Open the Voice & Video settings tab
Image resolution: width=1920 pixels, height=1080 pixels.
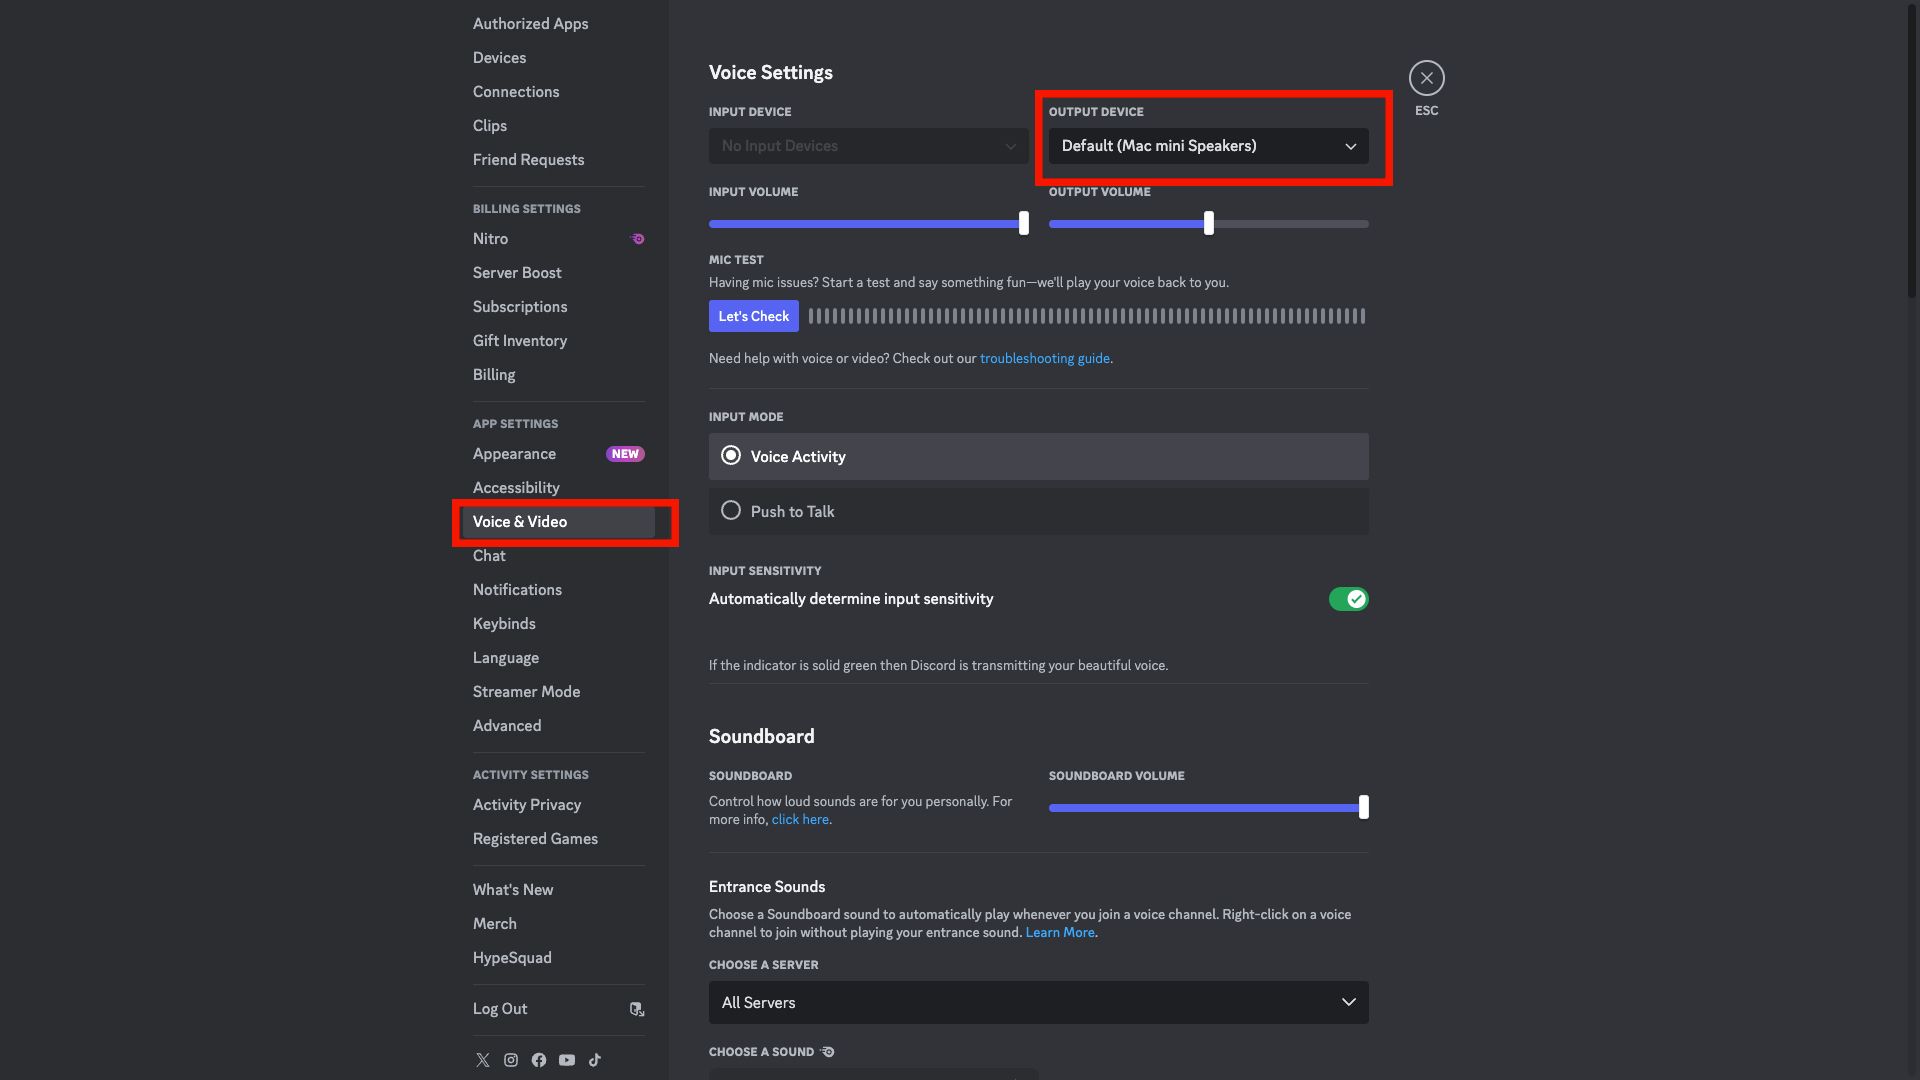pyautogui.click(x=521, y=521)
